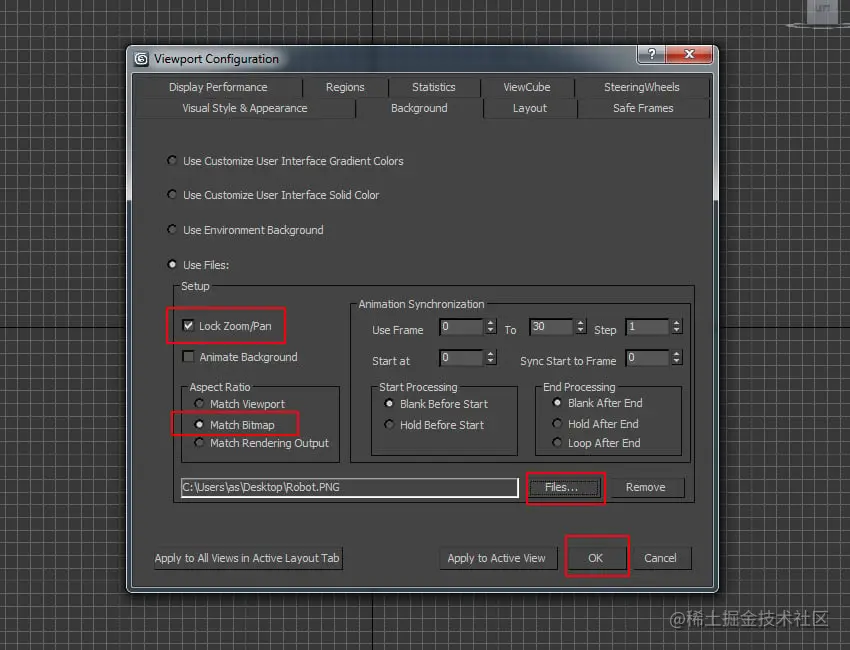Enable the Animate Background checkbox
This screenshot has width=850, height=650.
point(188,357)
